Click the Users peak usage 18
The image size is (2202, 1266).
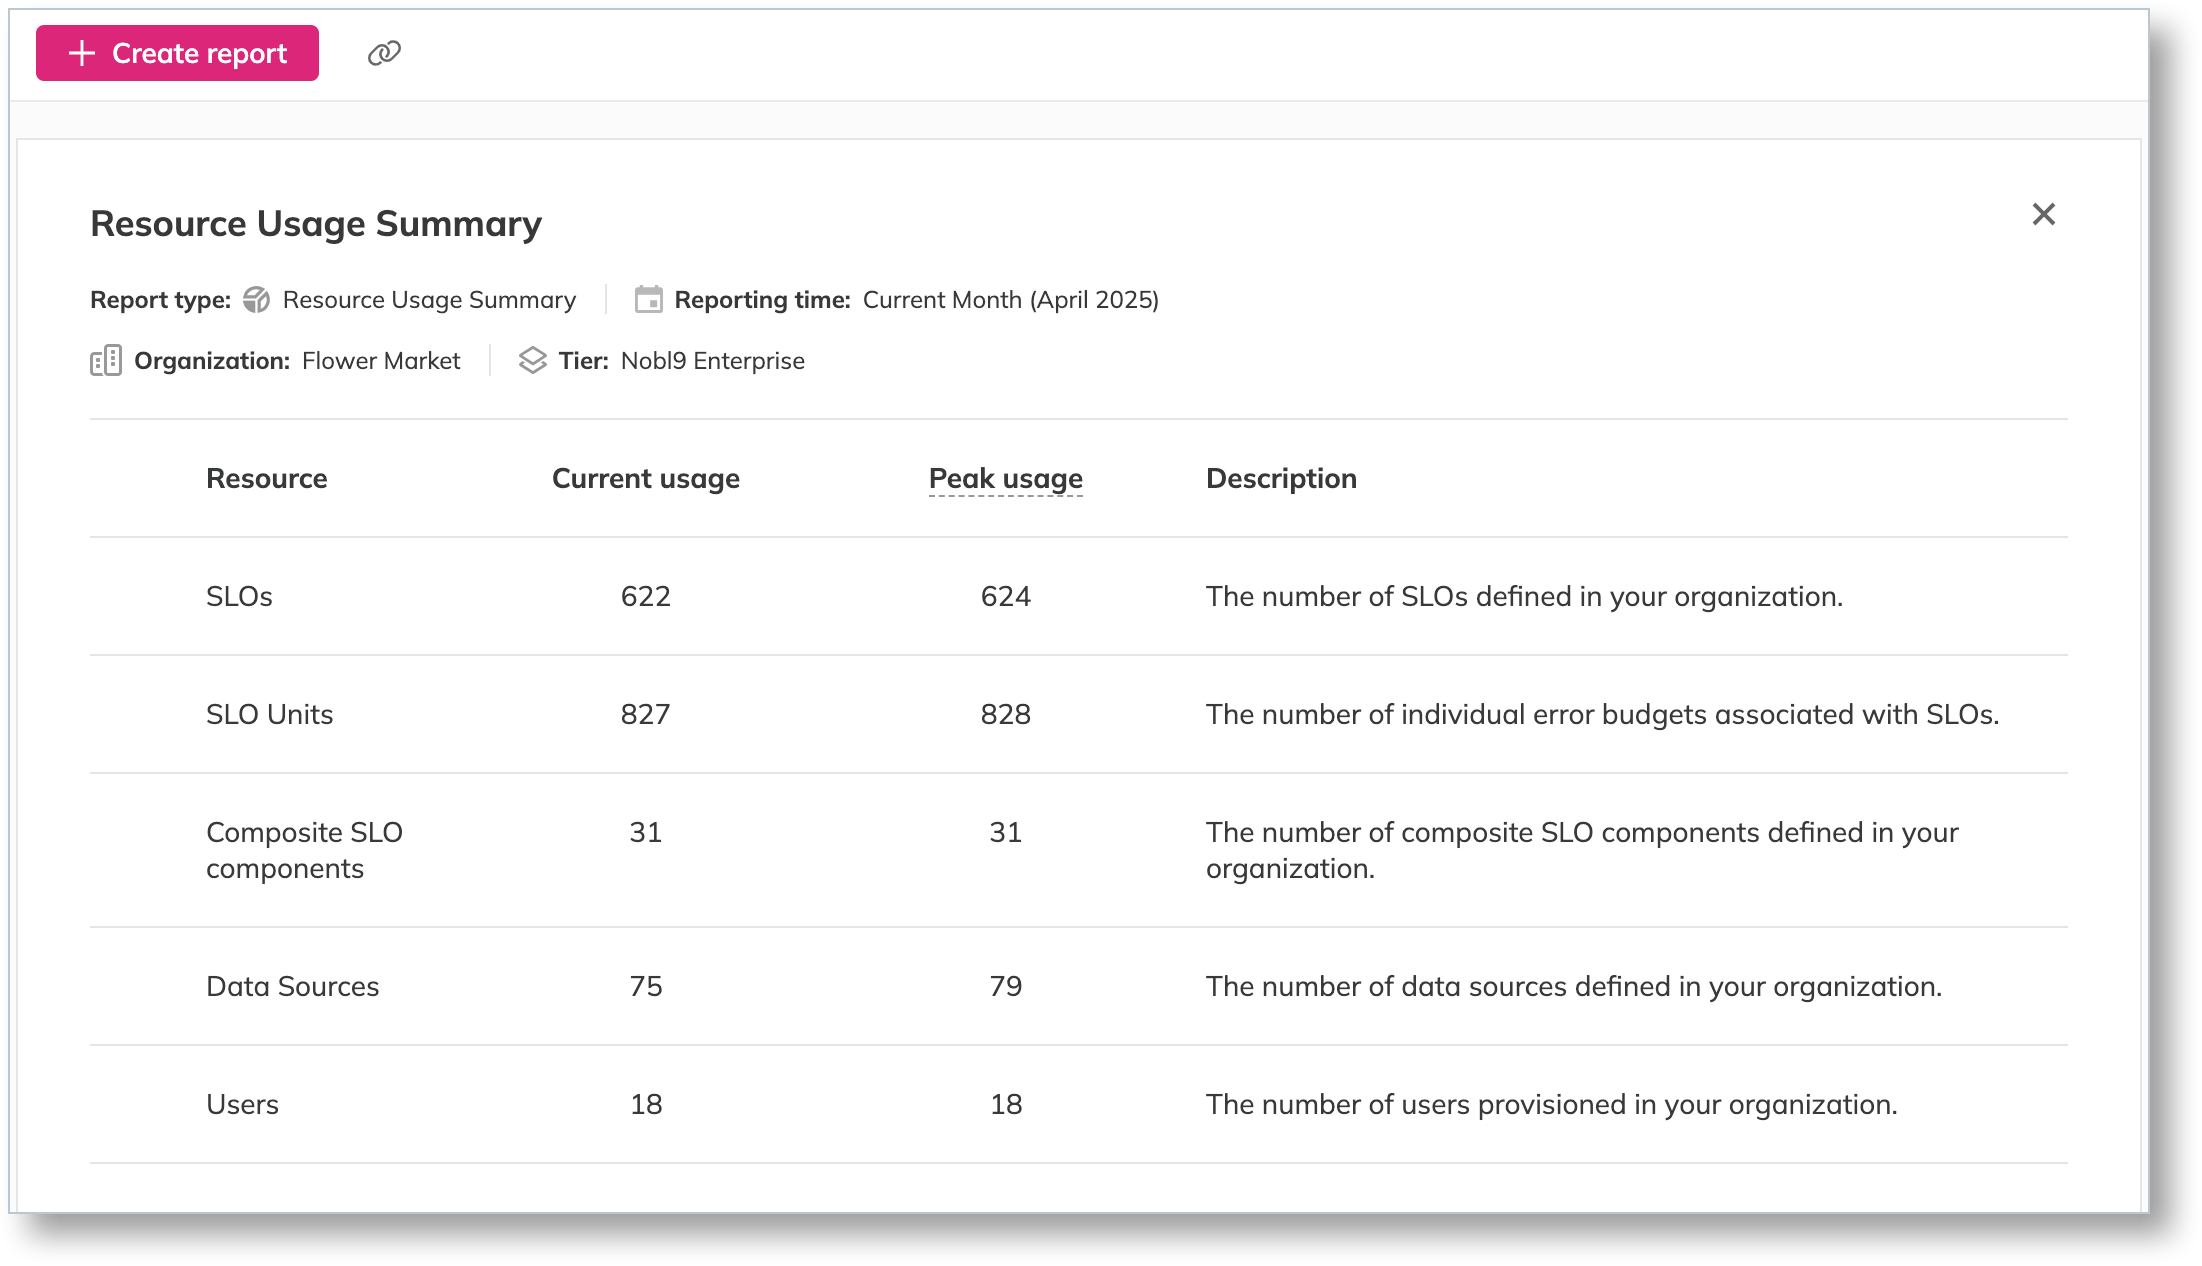[x=1006, y=1105]
